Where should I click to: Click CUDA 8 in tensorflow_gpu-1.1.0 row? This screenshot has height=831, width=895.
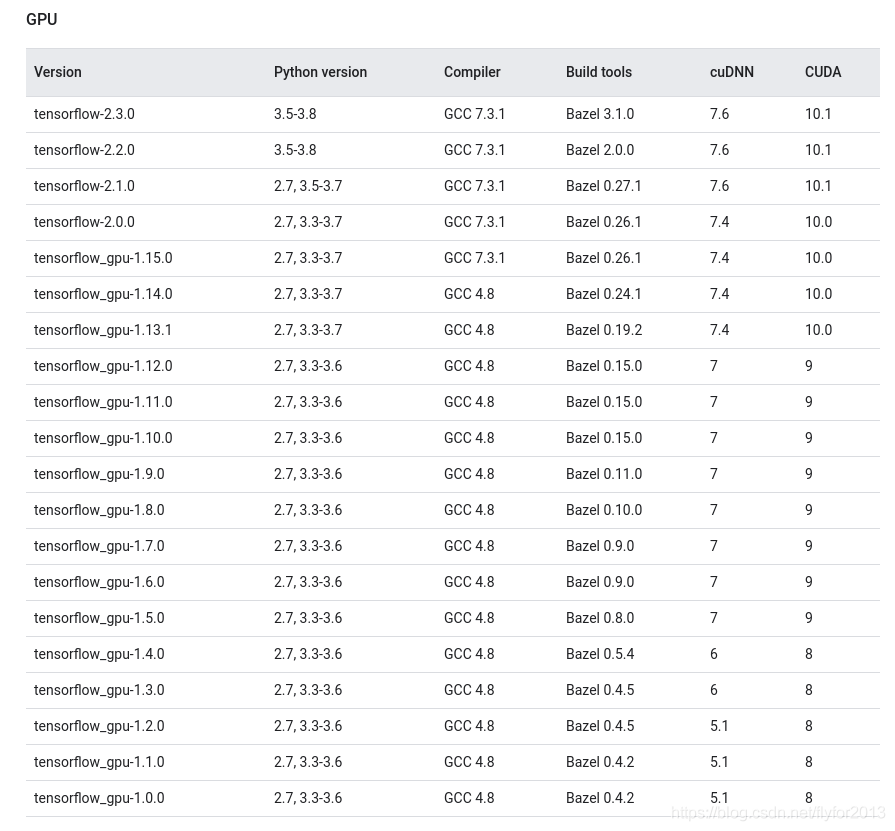coord(809,761)
